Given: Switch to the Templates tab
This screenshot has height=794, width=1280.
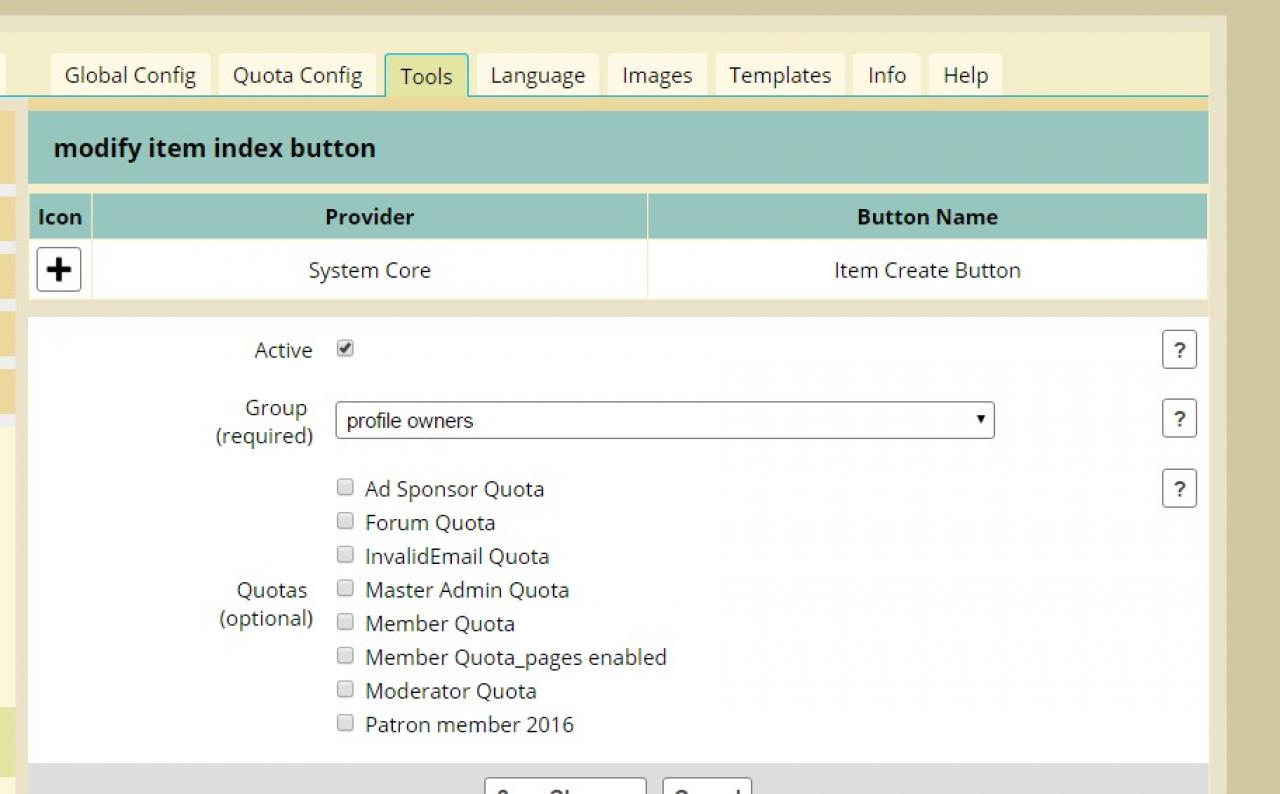Looking at the screenshot, I should (779, 76).
